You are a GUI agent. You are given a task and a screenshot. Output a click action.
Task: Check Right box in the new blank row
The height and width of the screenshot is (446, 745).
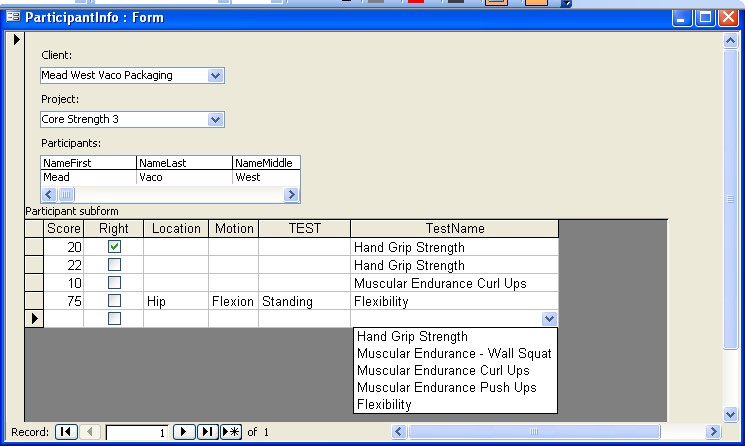114,319
